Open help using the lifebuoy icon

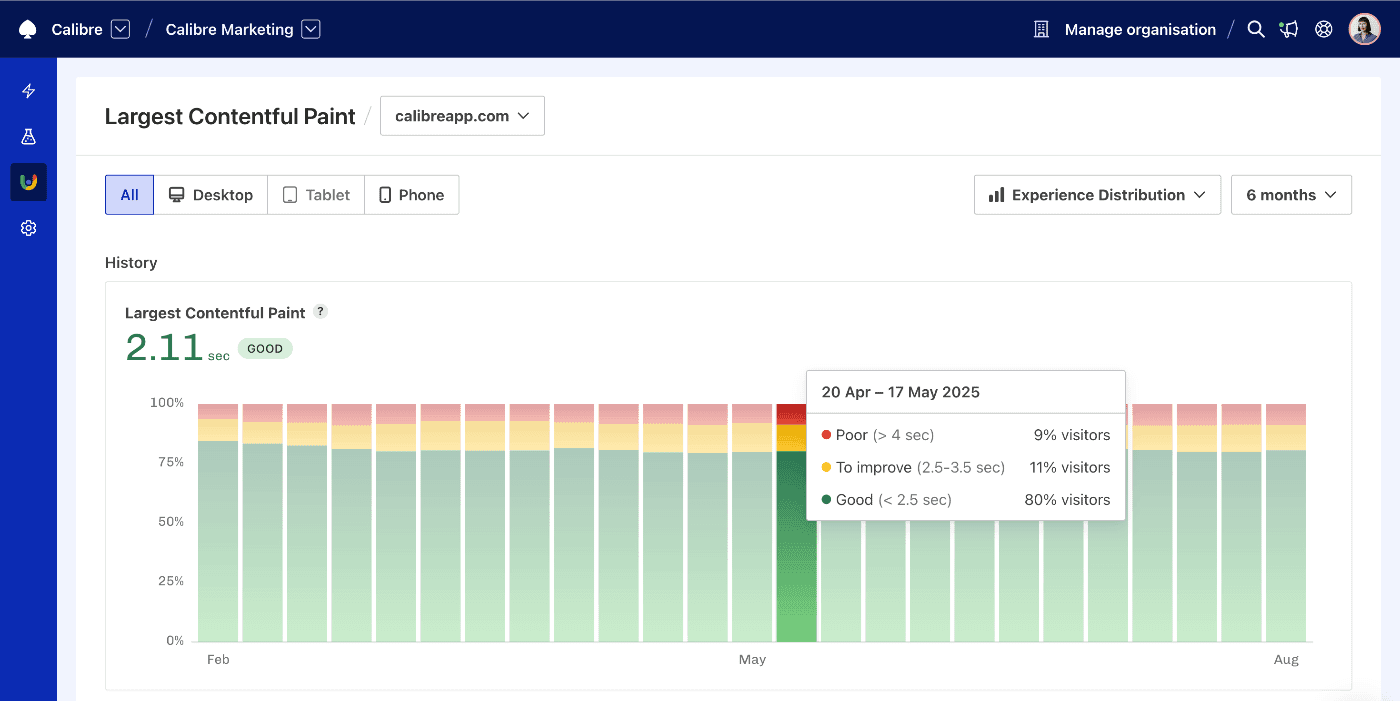[1323, 29]
